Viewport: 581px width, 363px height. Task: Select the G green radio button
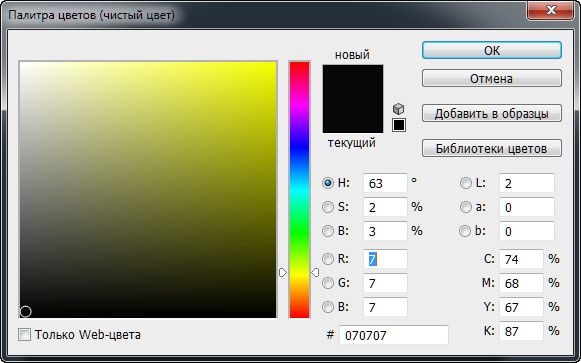[x=328, y=283]
